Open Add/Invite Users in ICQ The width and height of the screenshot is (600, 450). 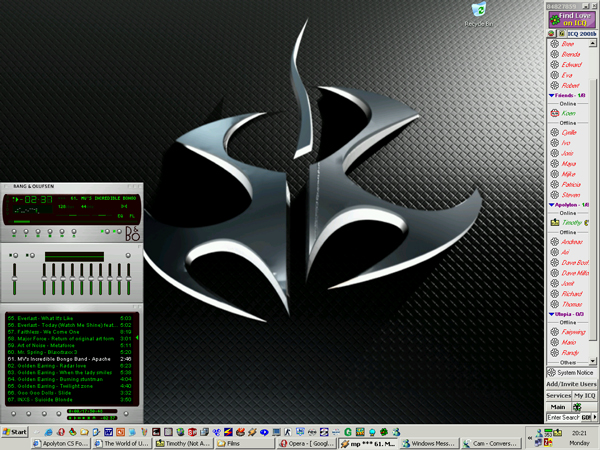pos(572,384)
